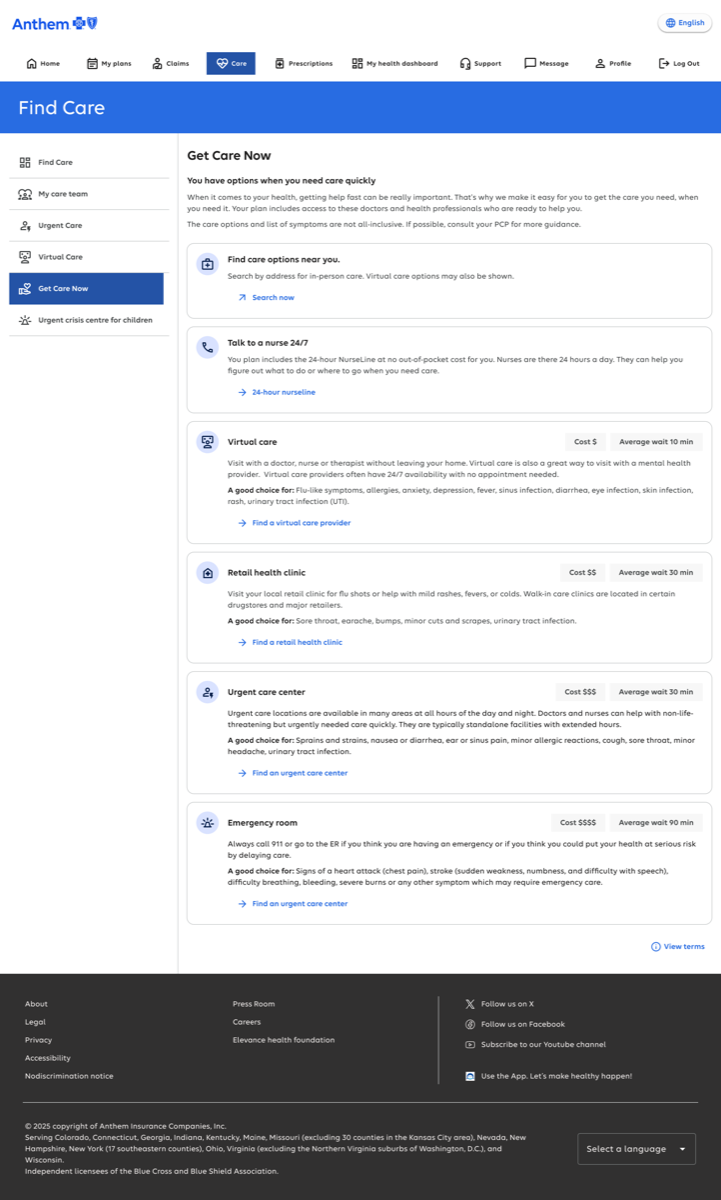721x1200 pixels.
Task: Open the Profile nav item
Action: coord(613,63)
